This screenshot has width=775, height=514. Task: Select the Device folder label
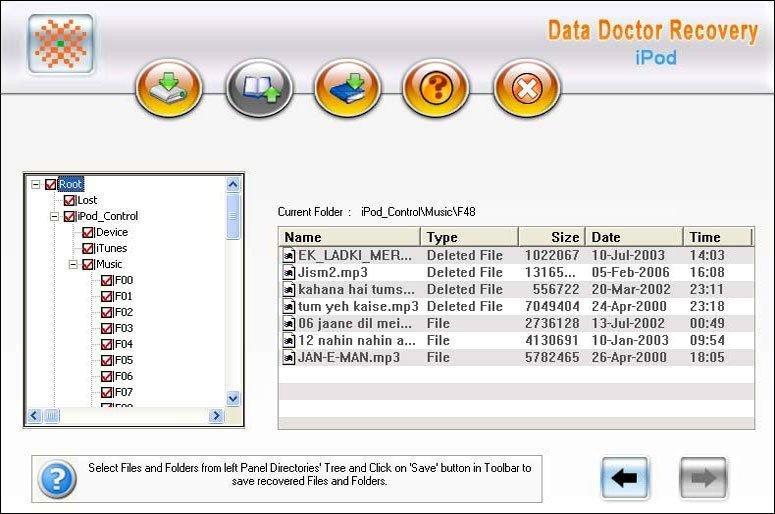(x=112, y=232)
